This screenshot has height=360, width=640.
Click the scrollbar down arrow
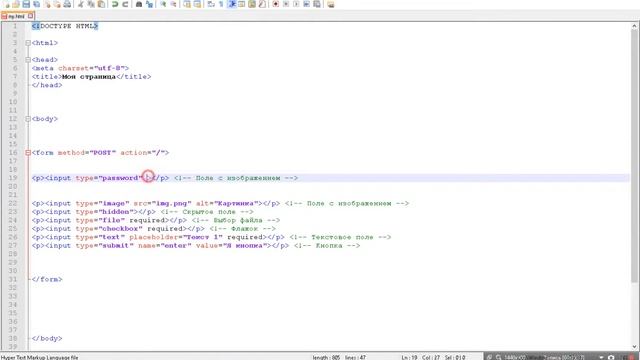click(x=634, y=347)
